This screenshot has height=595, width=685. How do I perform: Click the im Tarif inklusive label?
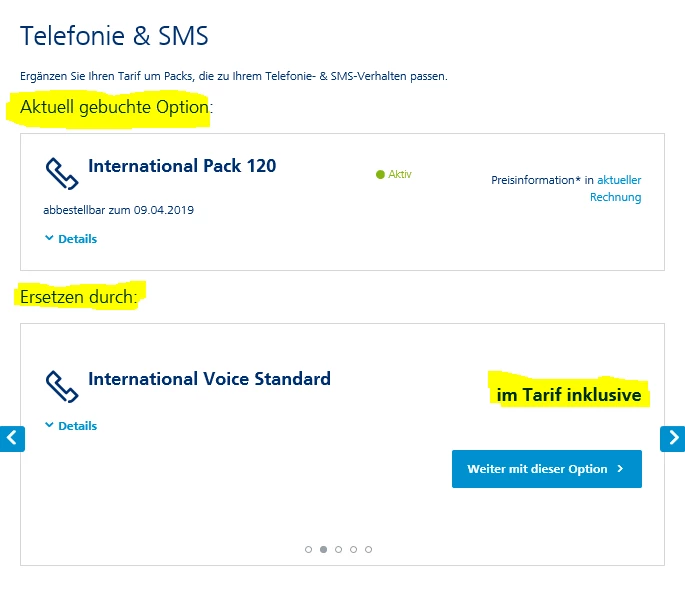pos(568,395)
